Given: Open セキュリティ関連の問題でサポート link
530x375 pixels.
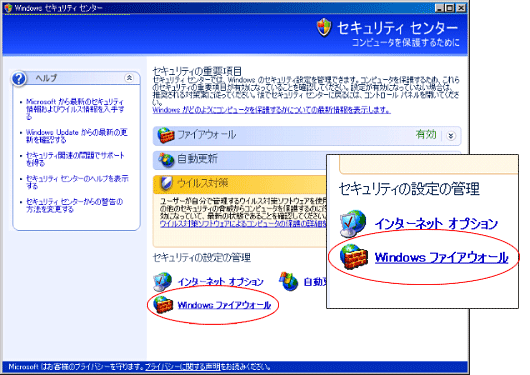Looking at the screenshot, I should tap(75, 159).
